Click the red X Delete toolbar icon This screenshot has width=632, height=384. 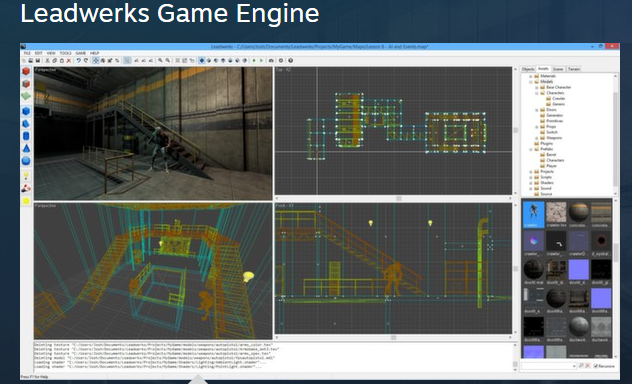pyautogui.click(x=69, y=60)
